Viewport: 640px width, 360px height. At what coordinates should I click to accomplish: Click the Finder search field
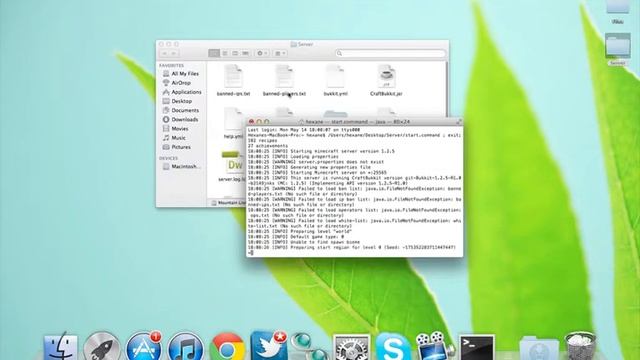point(390,53)
